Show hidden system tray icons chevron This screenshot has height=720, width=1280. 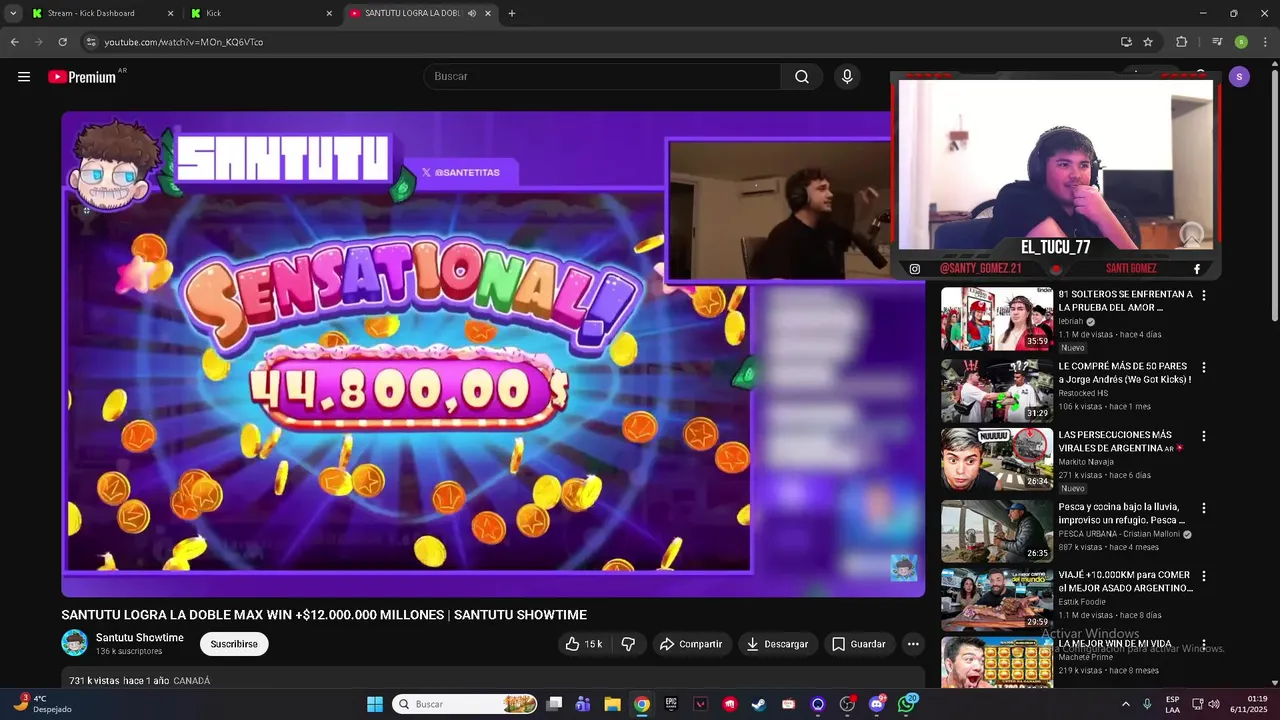click(x=1125, y=704)
